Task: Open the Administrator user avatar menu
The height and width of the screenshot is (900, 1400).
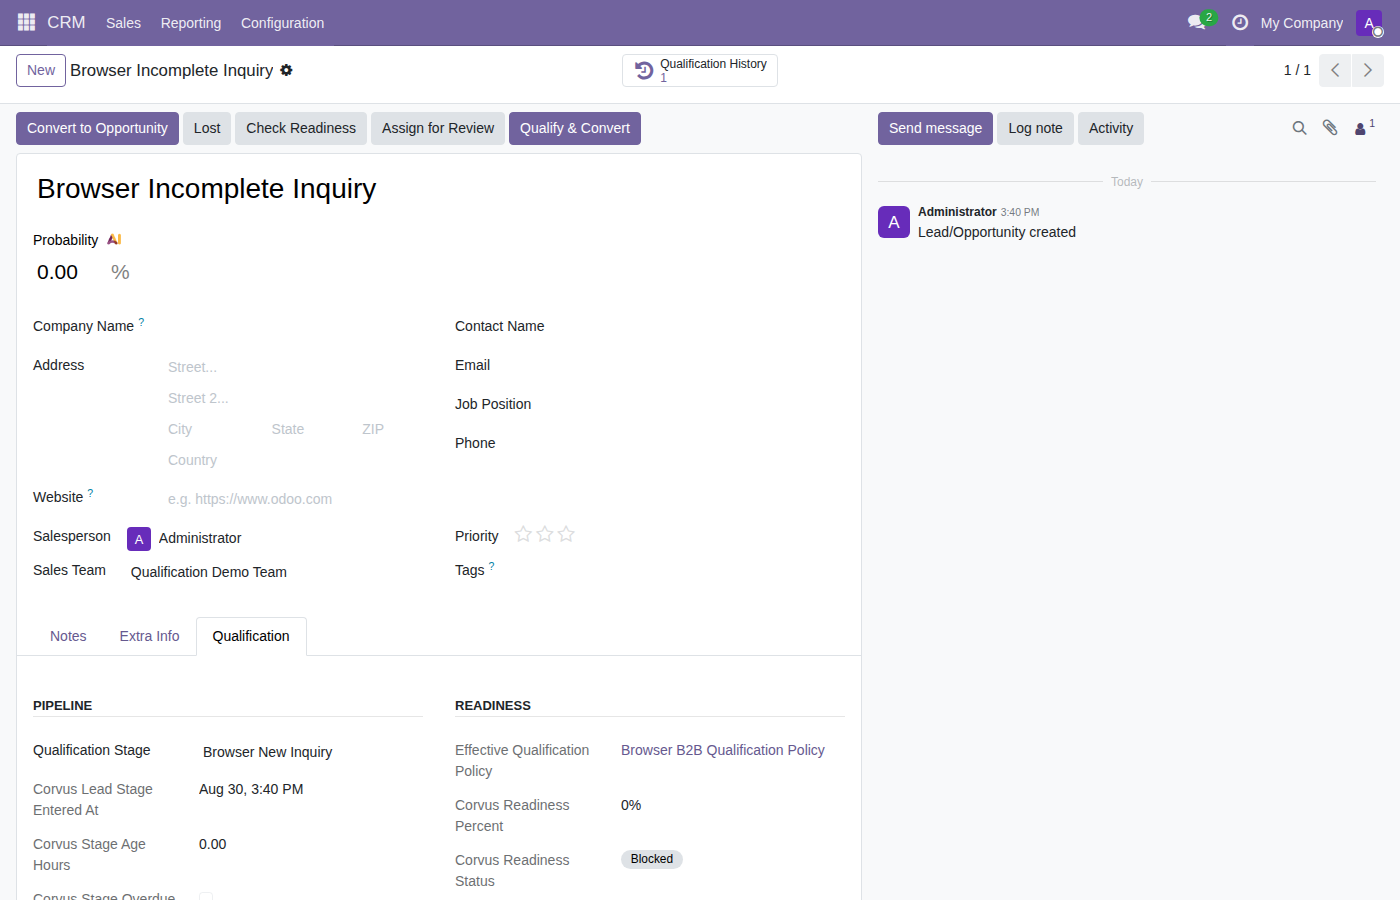Action: click(x=1369, y=23)
